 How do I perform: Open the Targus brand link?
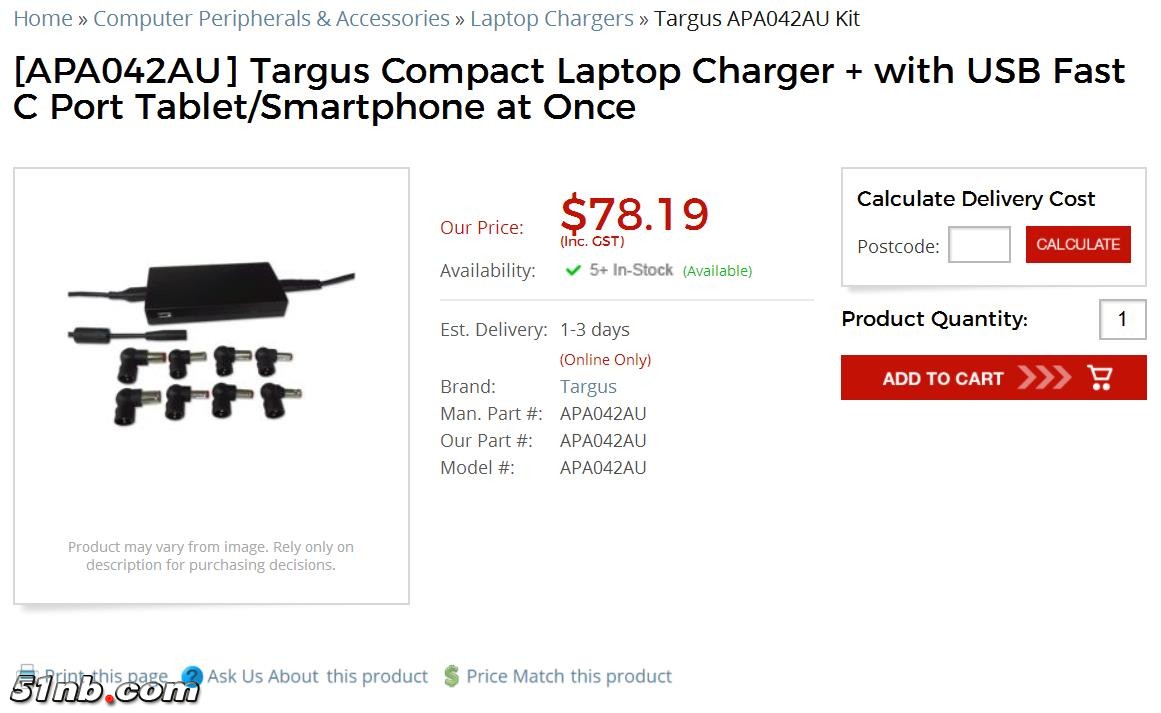coord(588,386)
